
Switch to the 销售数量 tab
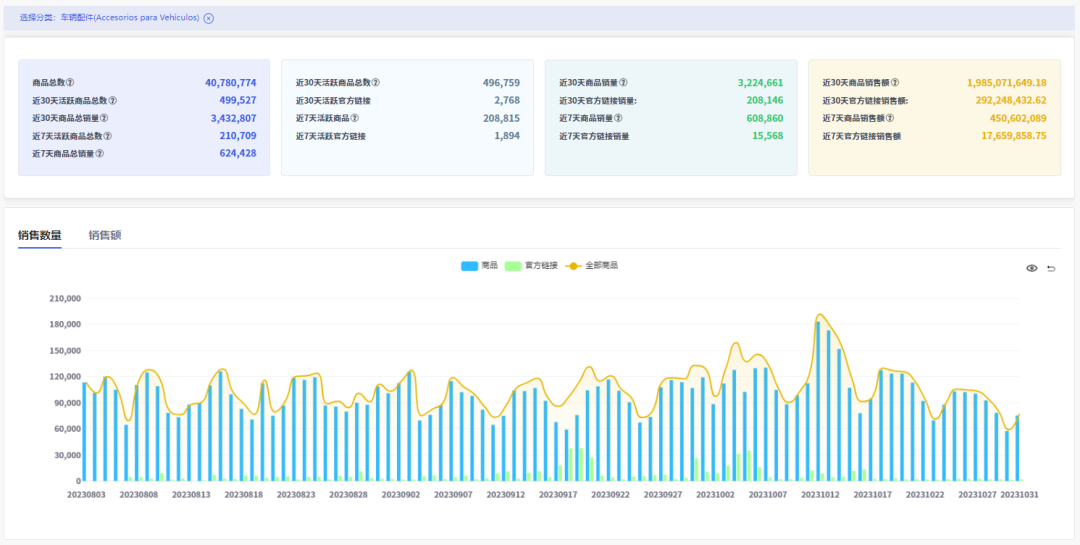coord(40,236)
